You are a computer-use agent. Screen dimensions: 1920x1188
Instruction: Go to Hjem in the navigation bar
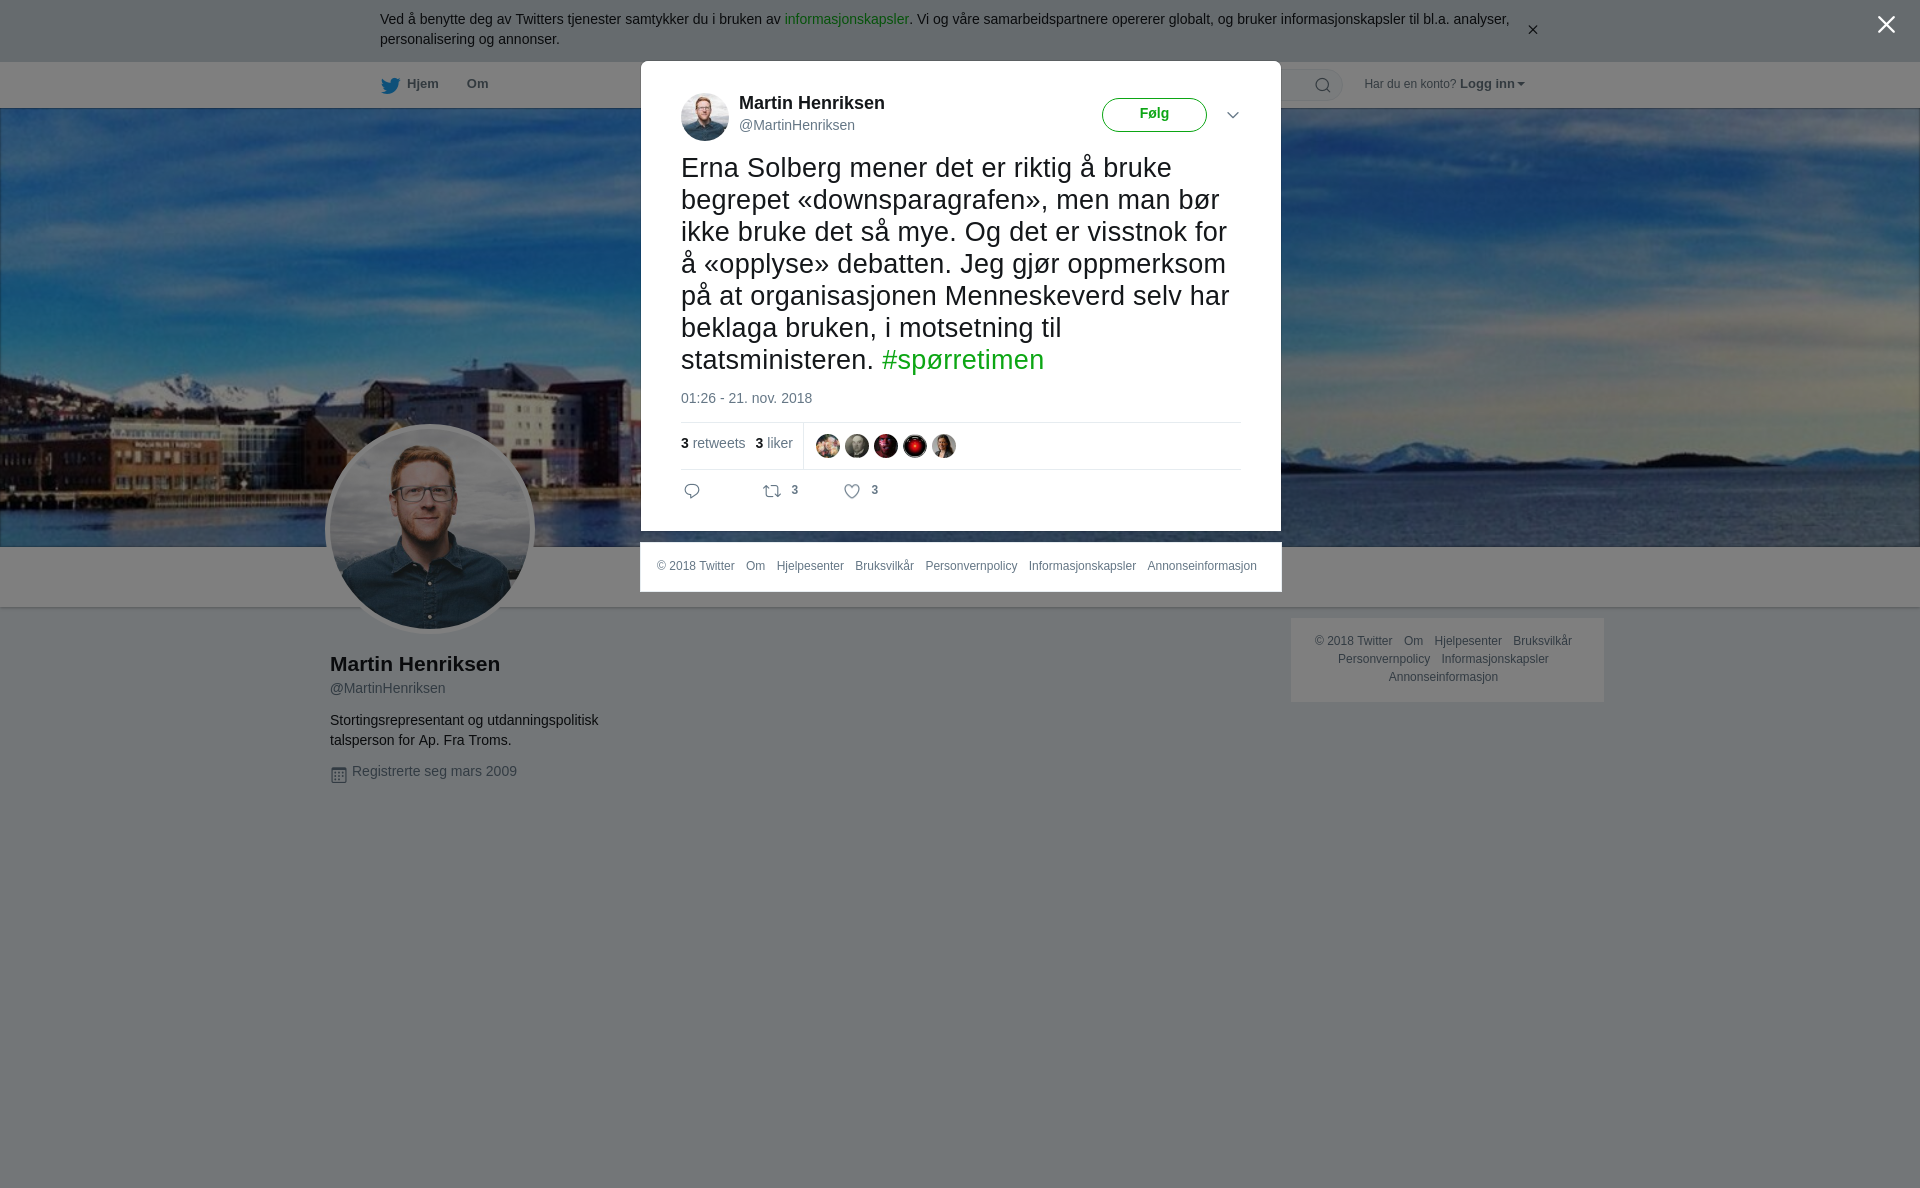pos(422,84)
